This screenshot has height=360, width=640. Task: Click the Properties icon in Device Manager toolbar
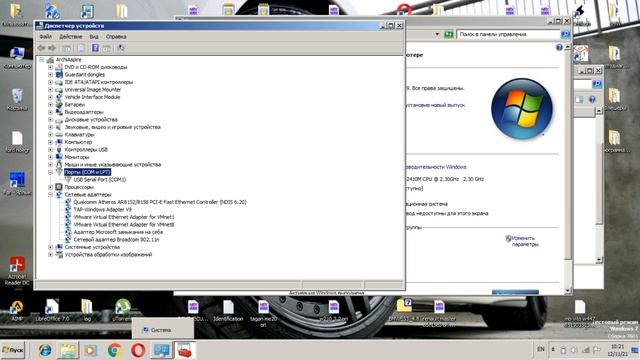click(81, 48)
